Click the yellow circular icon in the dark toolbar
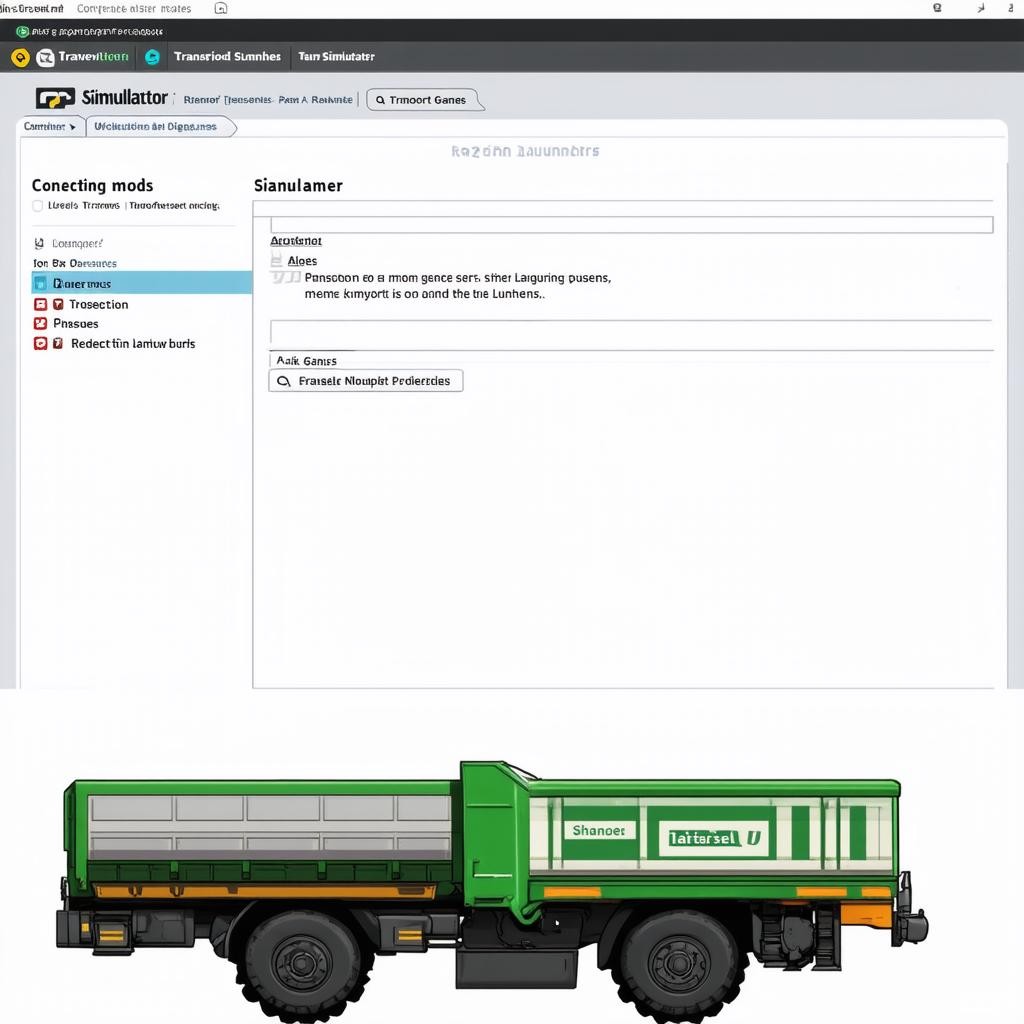Screen dimensions: 1024x1024 [x=19, y=57]
